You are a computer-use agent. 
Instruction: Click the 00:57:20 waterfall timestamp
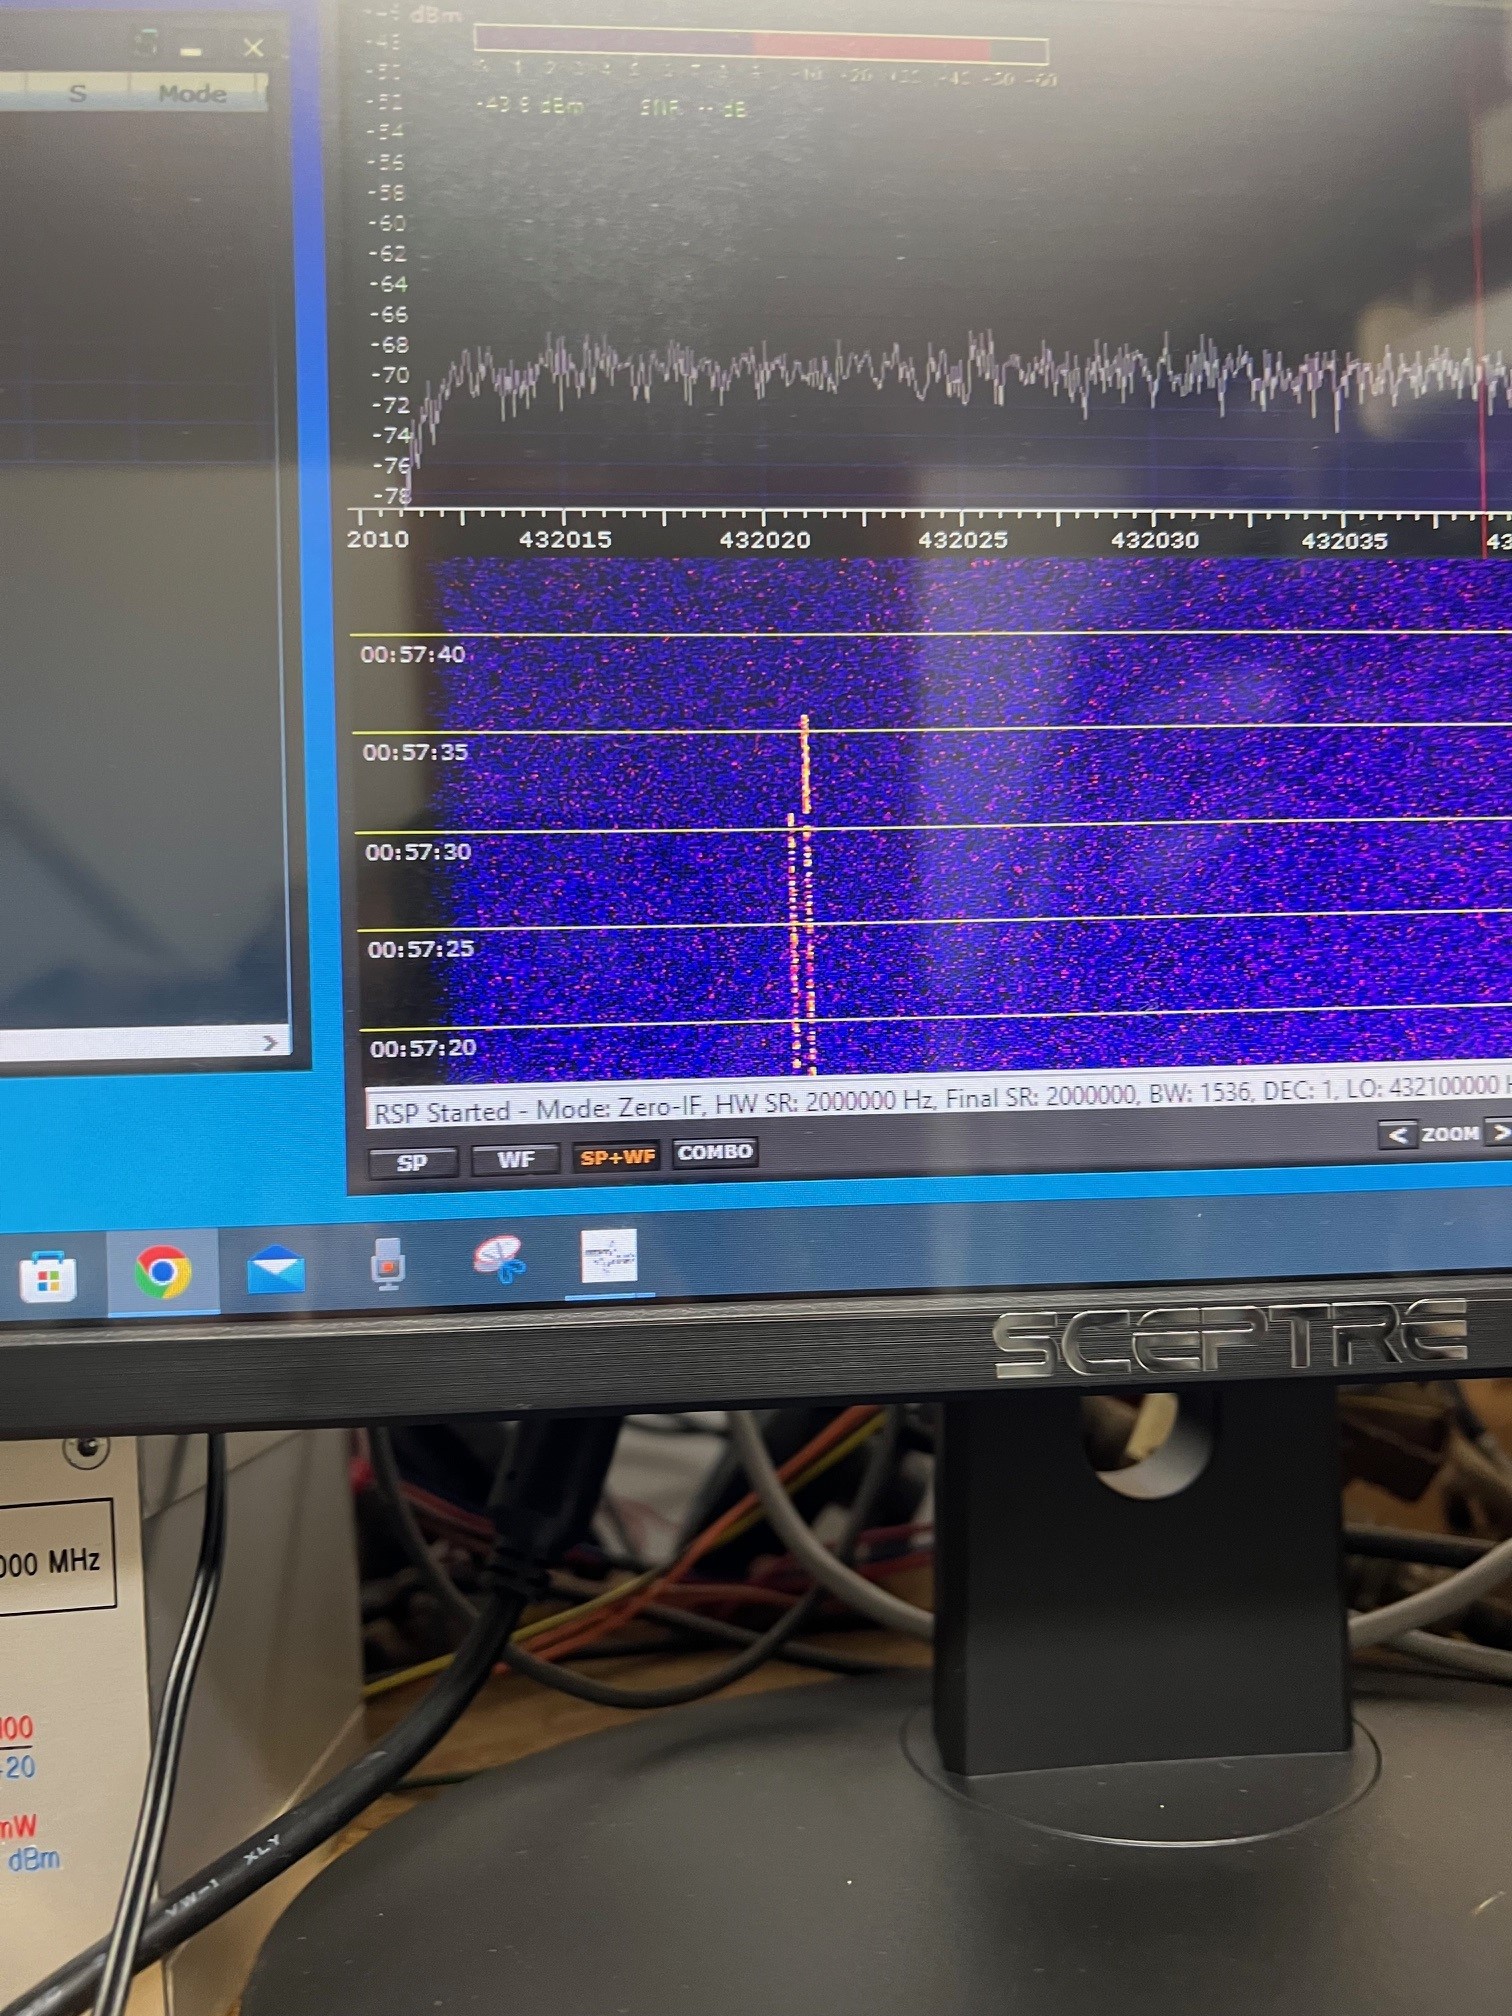point(423,1048)
